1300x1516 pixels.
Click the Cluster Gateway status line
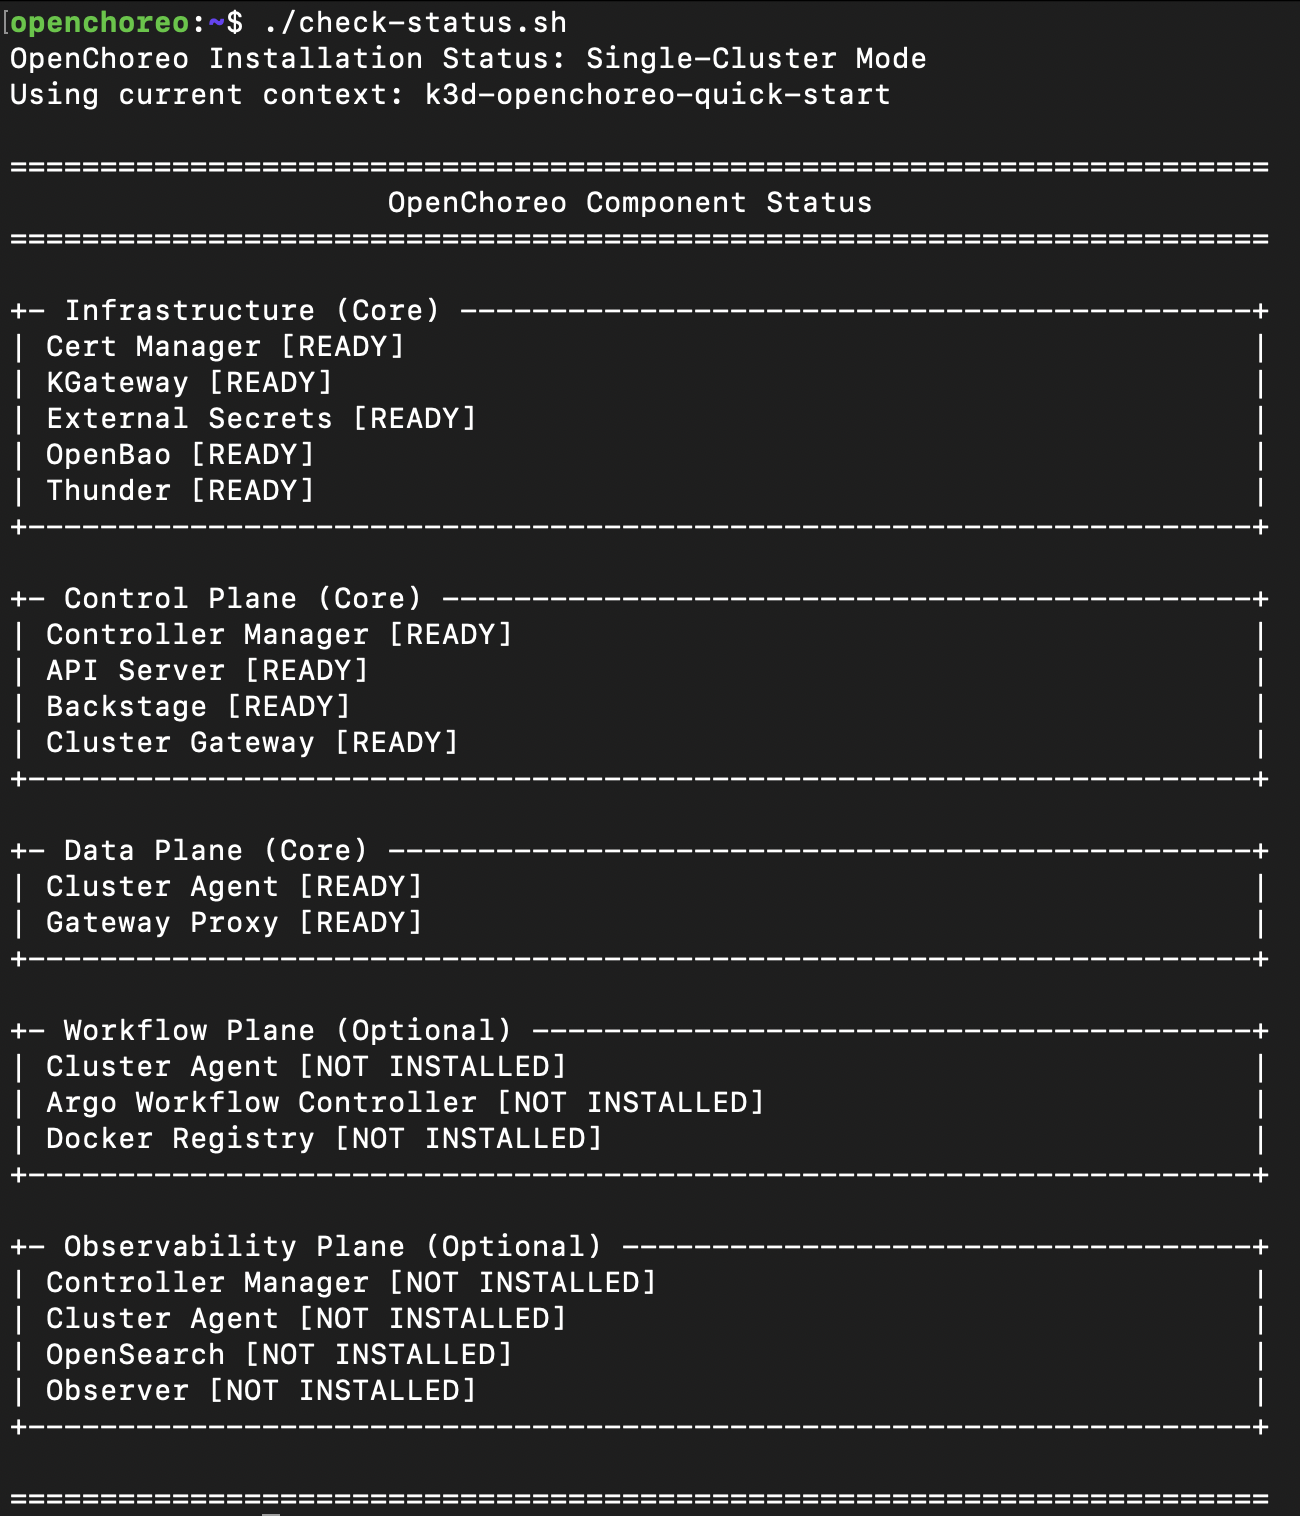point(252,743)
